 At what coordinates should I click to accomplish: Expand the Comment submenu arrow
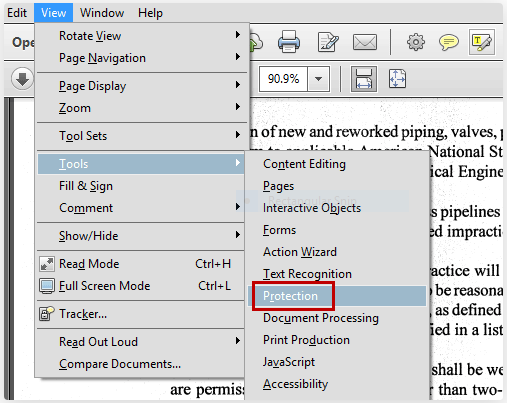238,207
